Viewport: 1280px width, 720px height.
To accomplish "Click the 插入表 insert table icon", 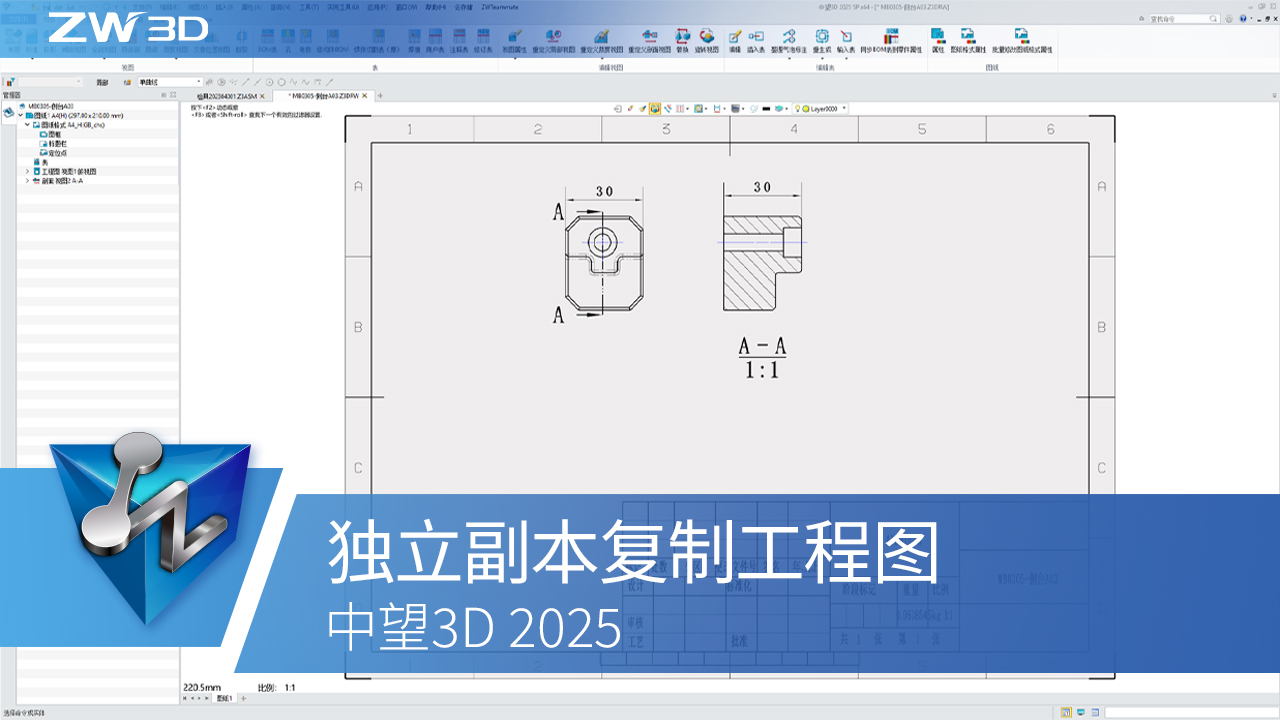I will pos(756,37).
